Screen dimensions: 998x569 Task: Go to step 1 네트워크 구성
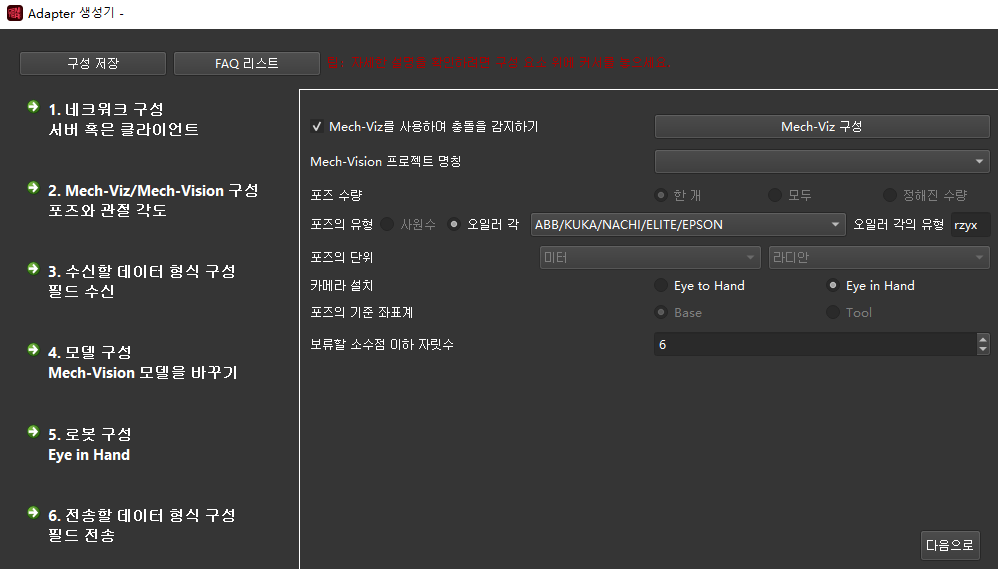[x=123, y=119]
